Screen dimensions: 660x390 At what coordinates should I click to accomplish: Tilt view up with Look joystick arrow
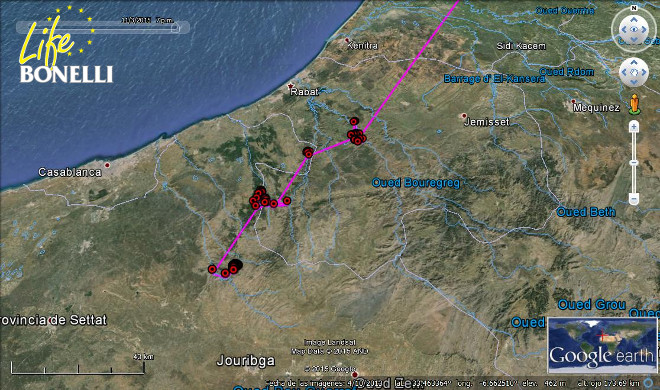[x=634, y=19]
